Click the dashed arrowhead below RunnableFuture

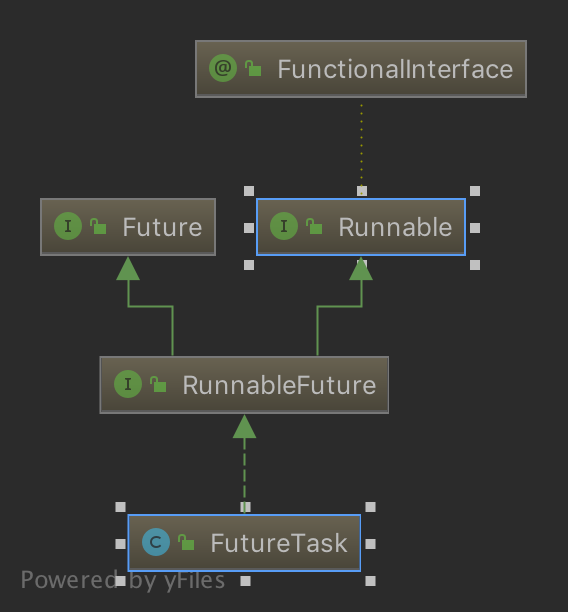point(244,426)
